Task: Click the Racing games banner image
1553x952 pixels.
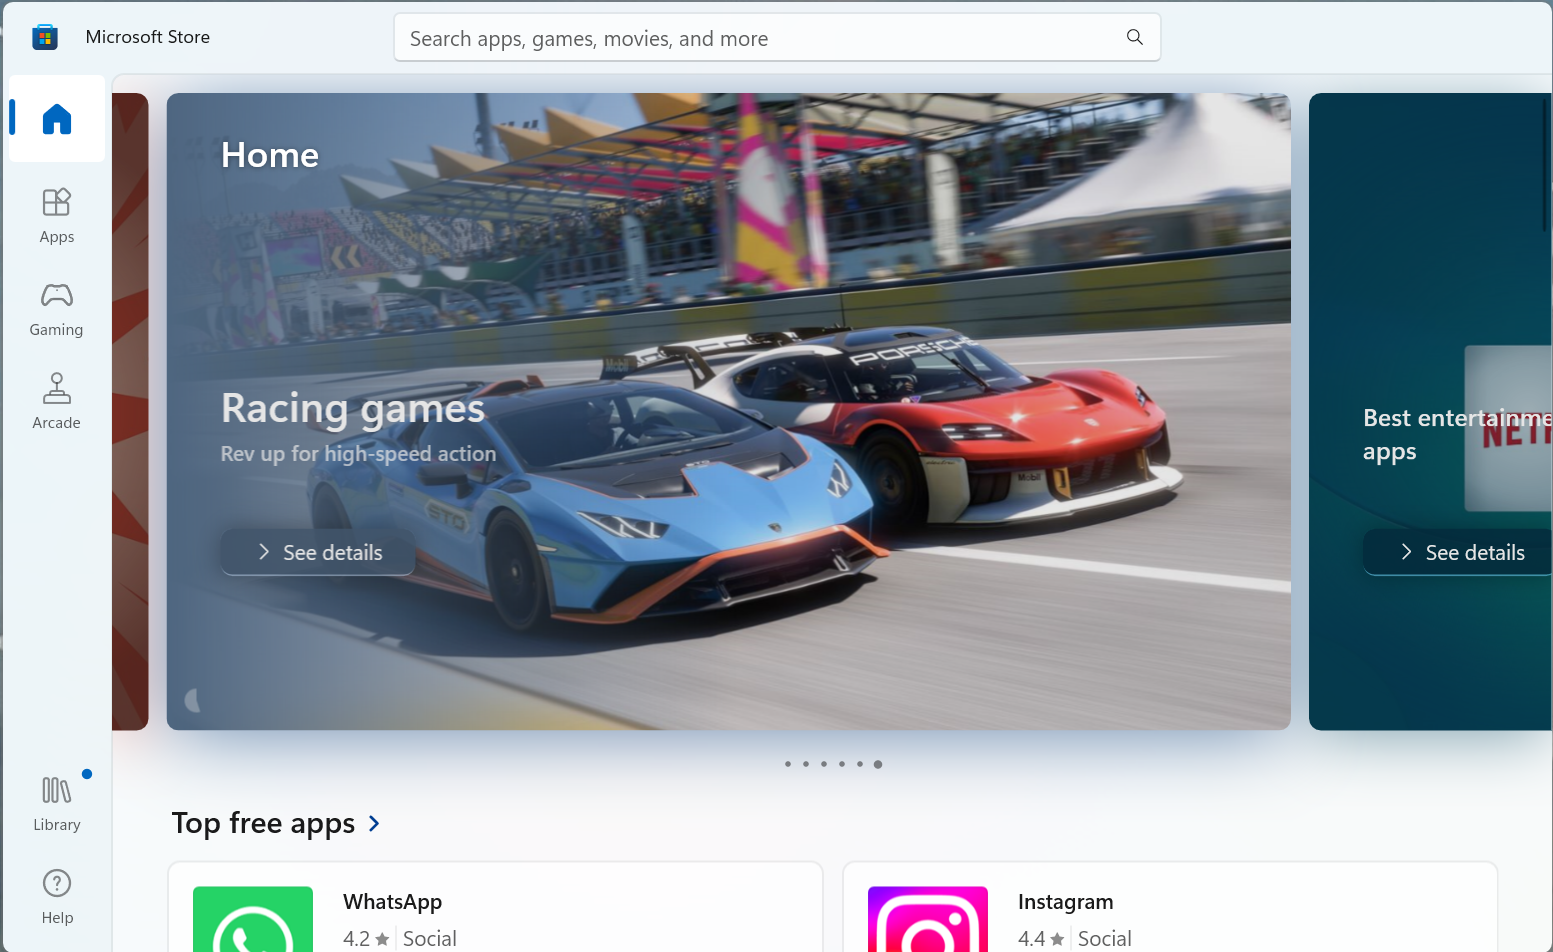Action: pyautogui.click(x=728, y=411)
